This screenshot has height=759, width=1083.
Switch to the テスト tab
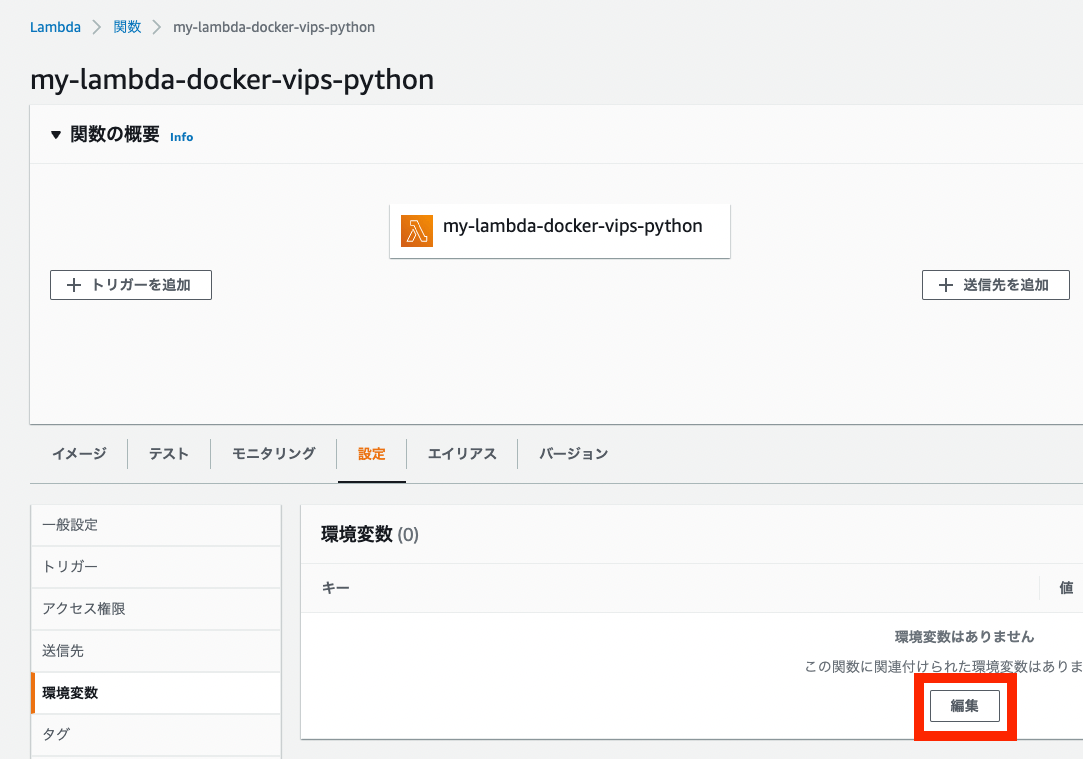(x=169, y=454)
